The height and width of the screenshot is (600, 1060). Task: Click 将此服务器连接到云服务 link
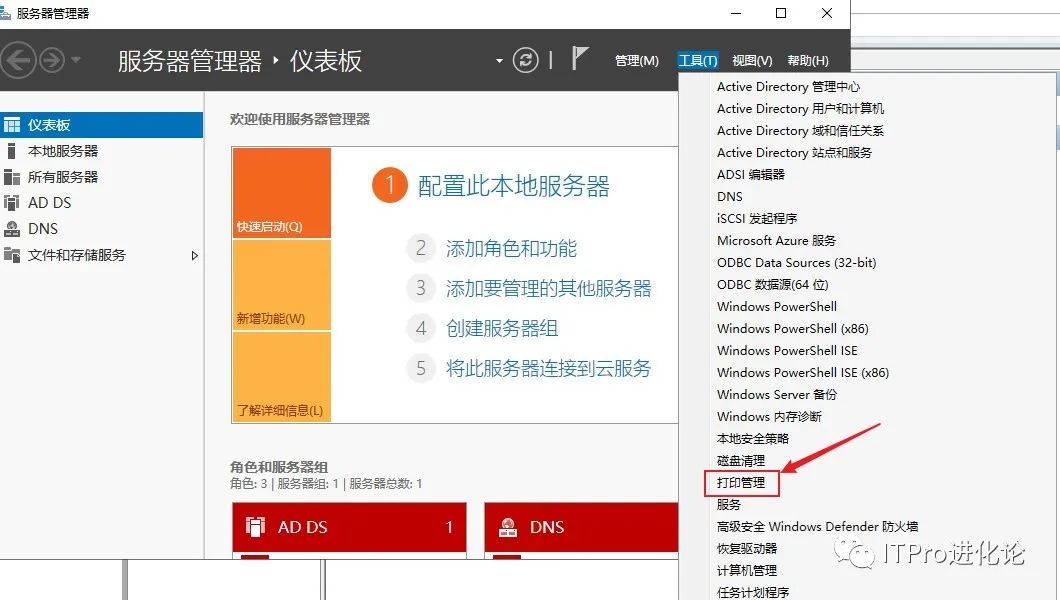(548, 368)
